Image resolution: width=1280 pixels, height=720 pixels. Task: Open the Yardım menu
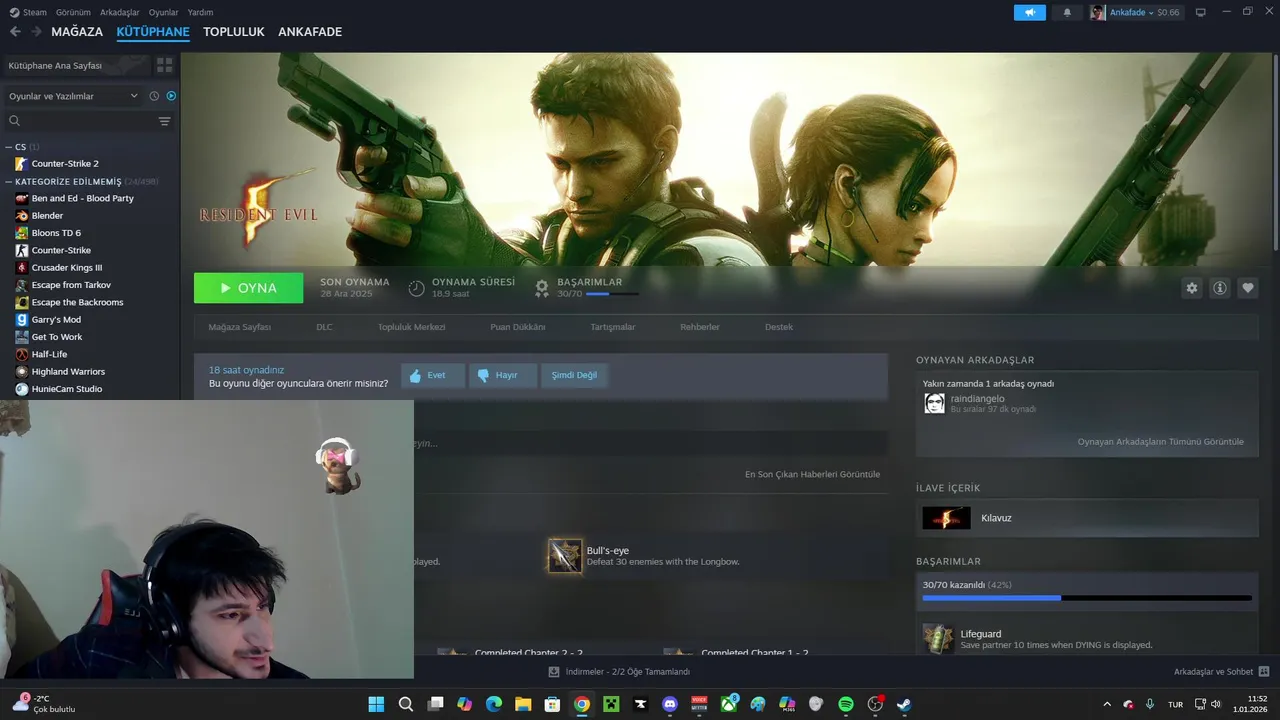200,12
